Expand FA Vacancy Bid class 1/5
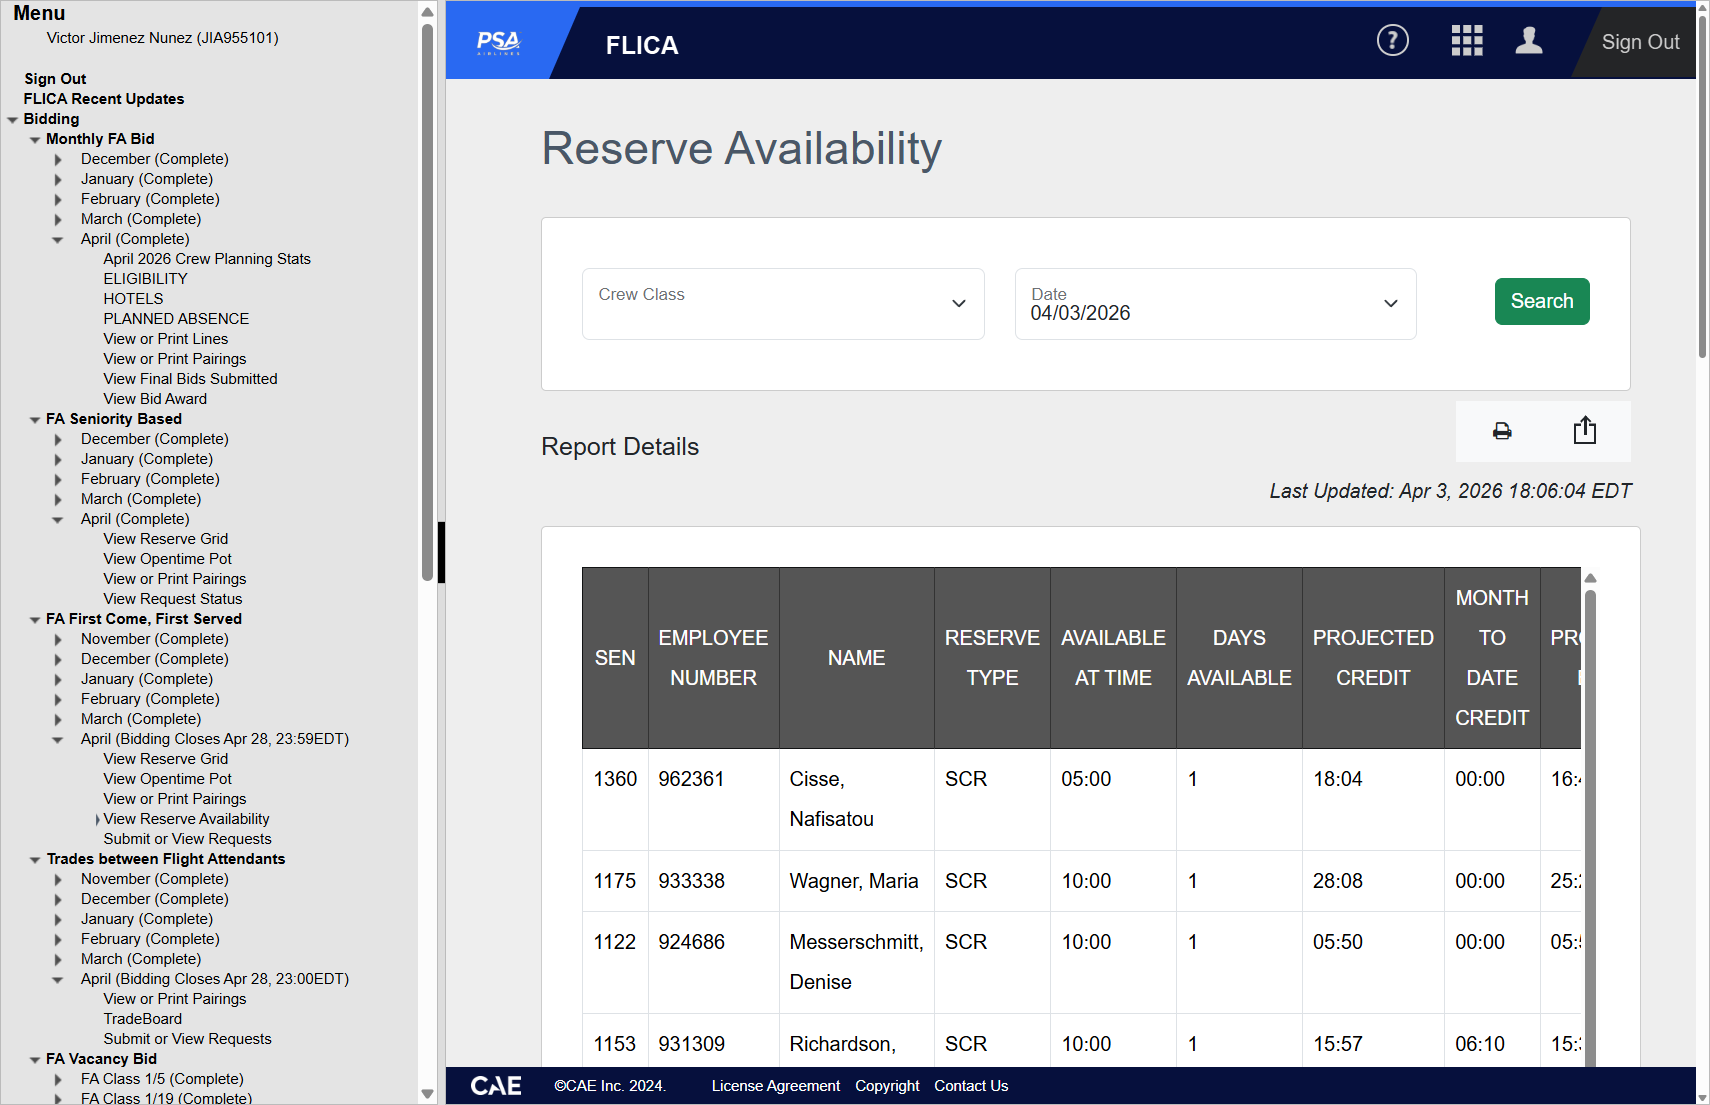The height and width of the screenshot is (1105, 1710). (58, 1080)
